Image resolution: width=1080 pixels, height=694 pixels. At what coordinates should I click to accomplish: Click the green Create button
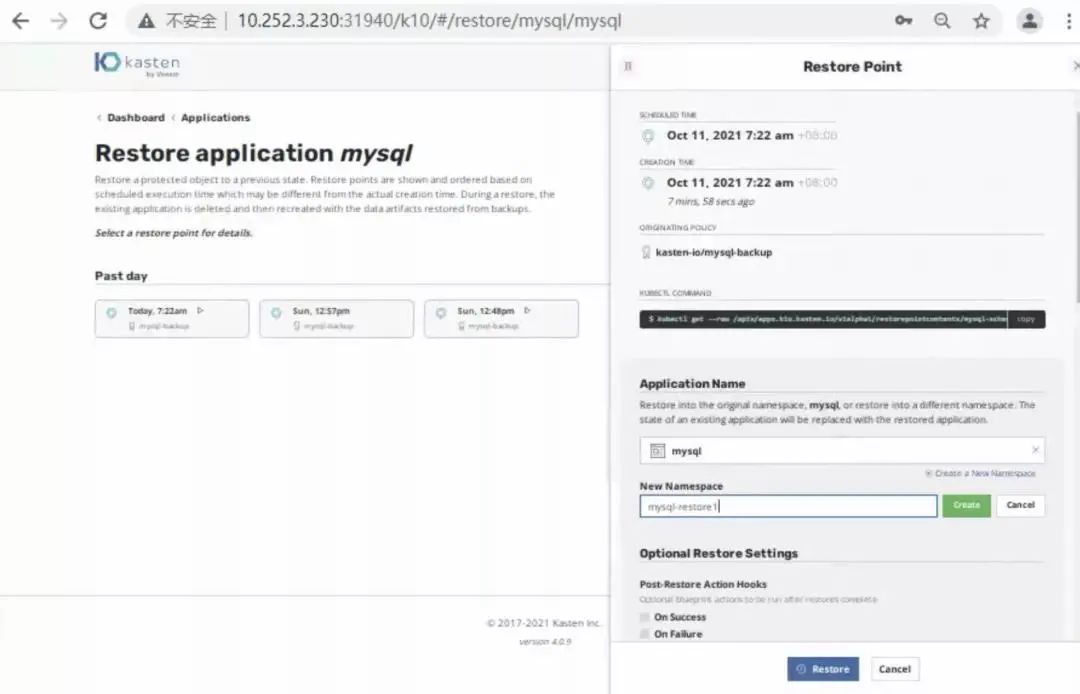click(x=966, y=505)
